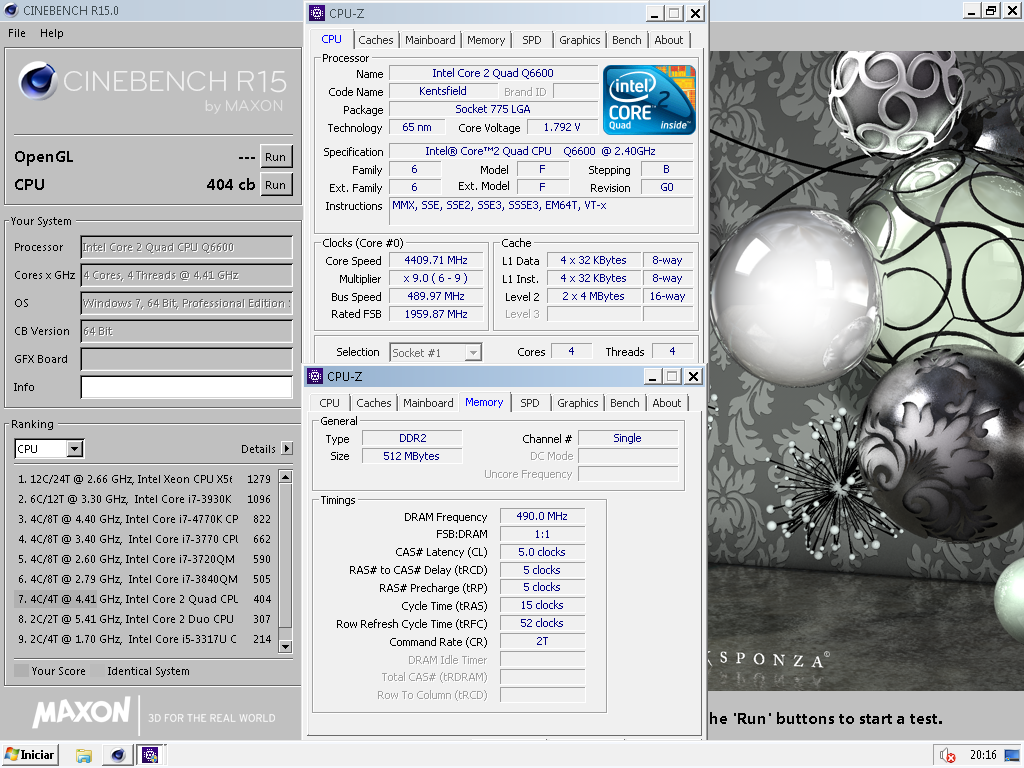Switch to Mainboard tab in upper CPU-Z
Viewport: 1024px width, 768px height.
pyautogui.click(x=430, y=40)
